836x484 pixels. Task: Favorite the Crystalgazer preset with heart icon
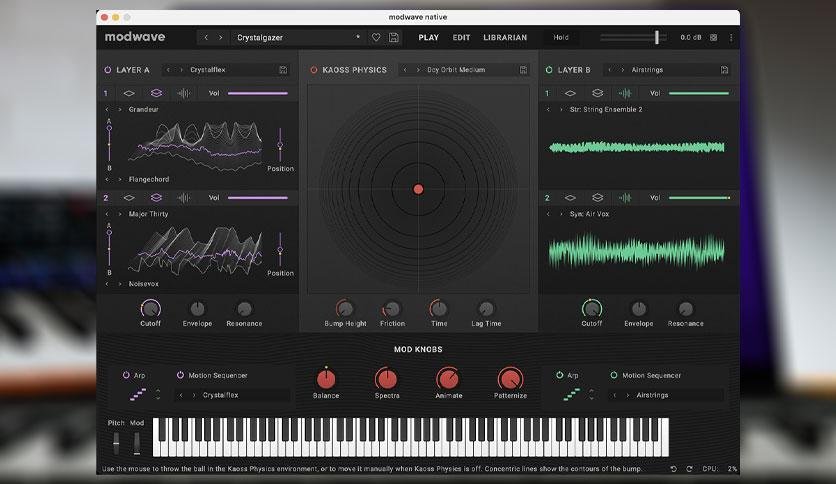pyautogui.click(x=376, y=37)
